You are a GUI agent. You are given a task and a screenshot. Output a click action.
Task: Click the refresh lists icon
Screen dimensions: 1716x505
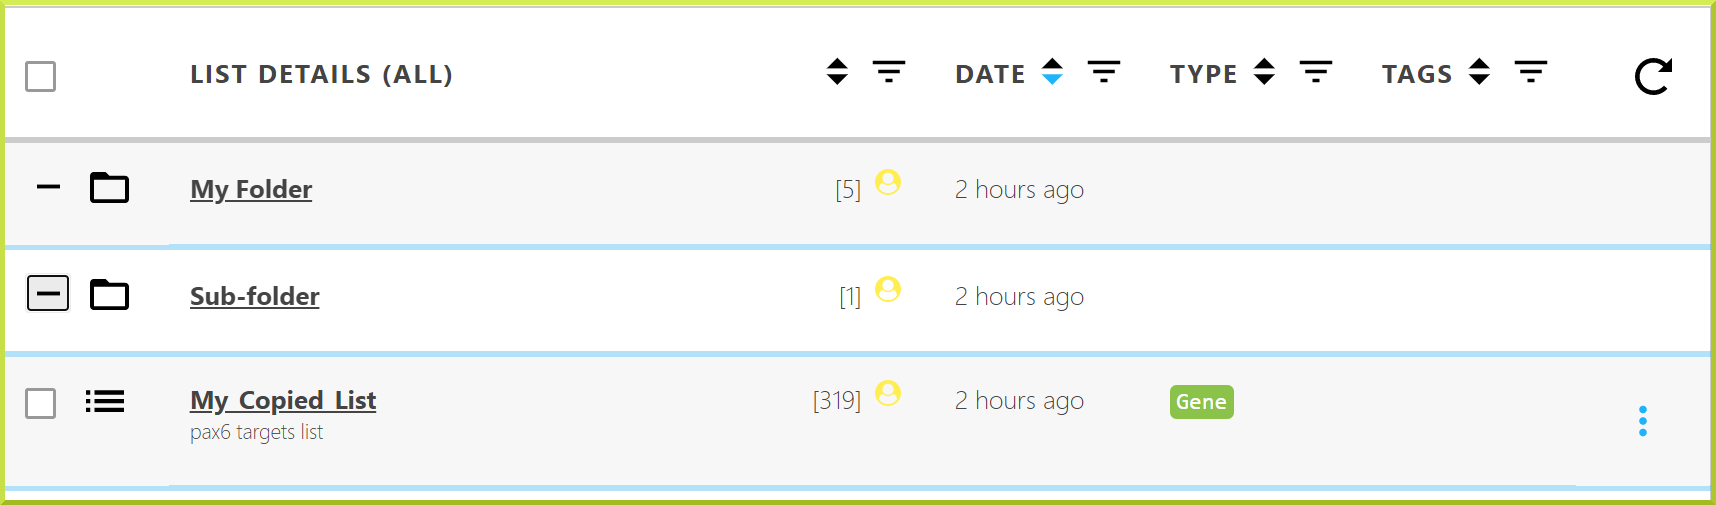[1653, 76]
